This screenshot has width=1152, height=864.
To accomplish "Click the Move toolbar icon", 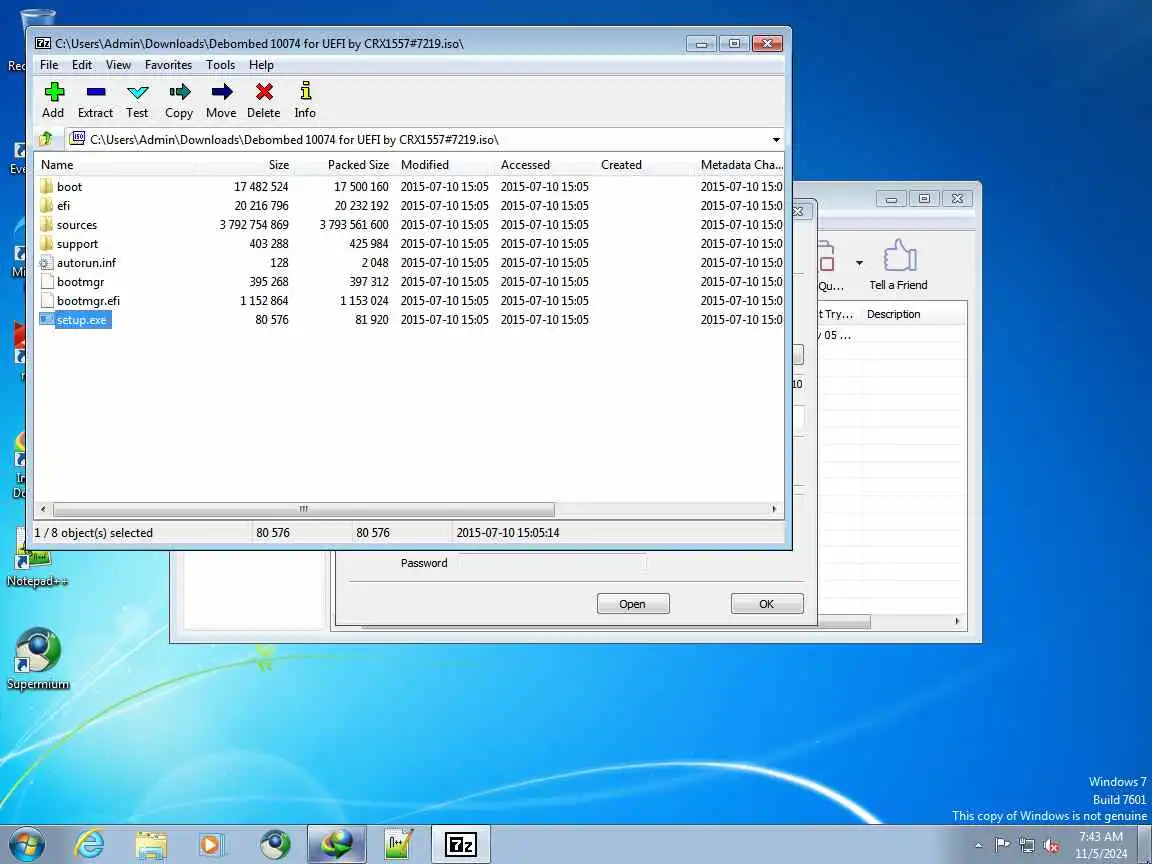I will [221, 92].
